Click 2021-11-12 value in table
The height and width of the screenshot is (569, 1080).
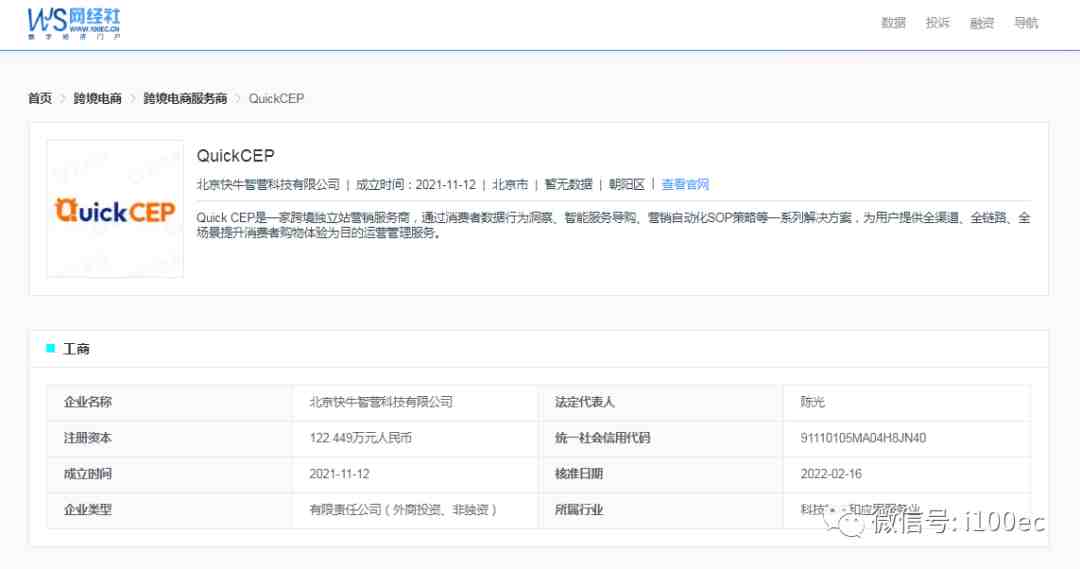(x=340, y=474)
